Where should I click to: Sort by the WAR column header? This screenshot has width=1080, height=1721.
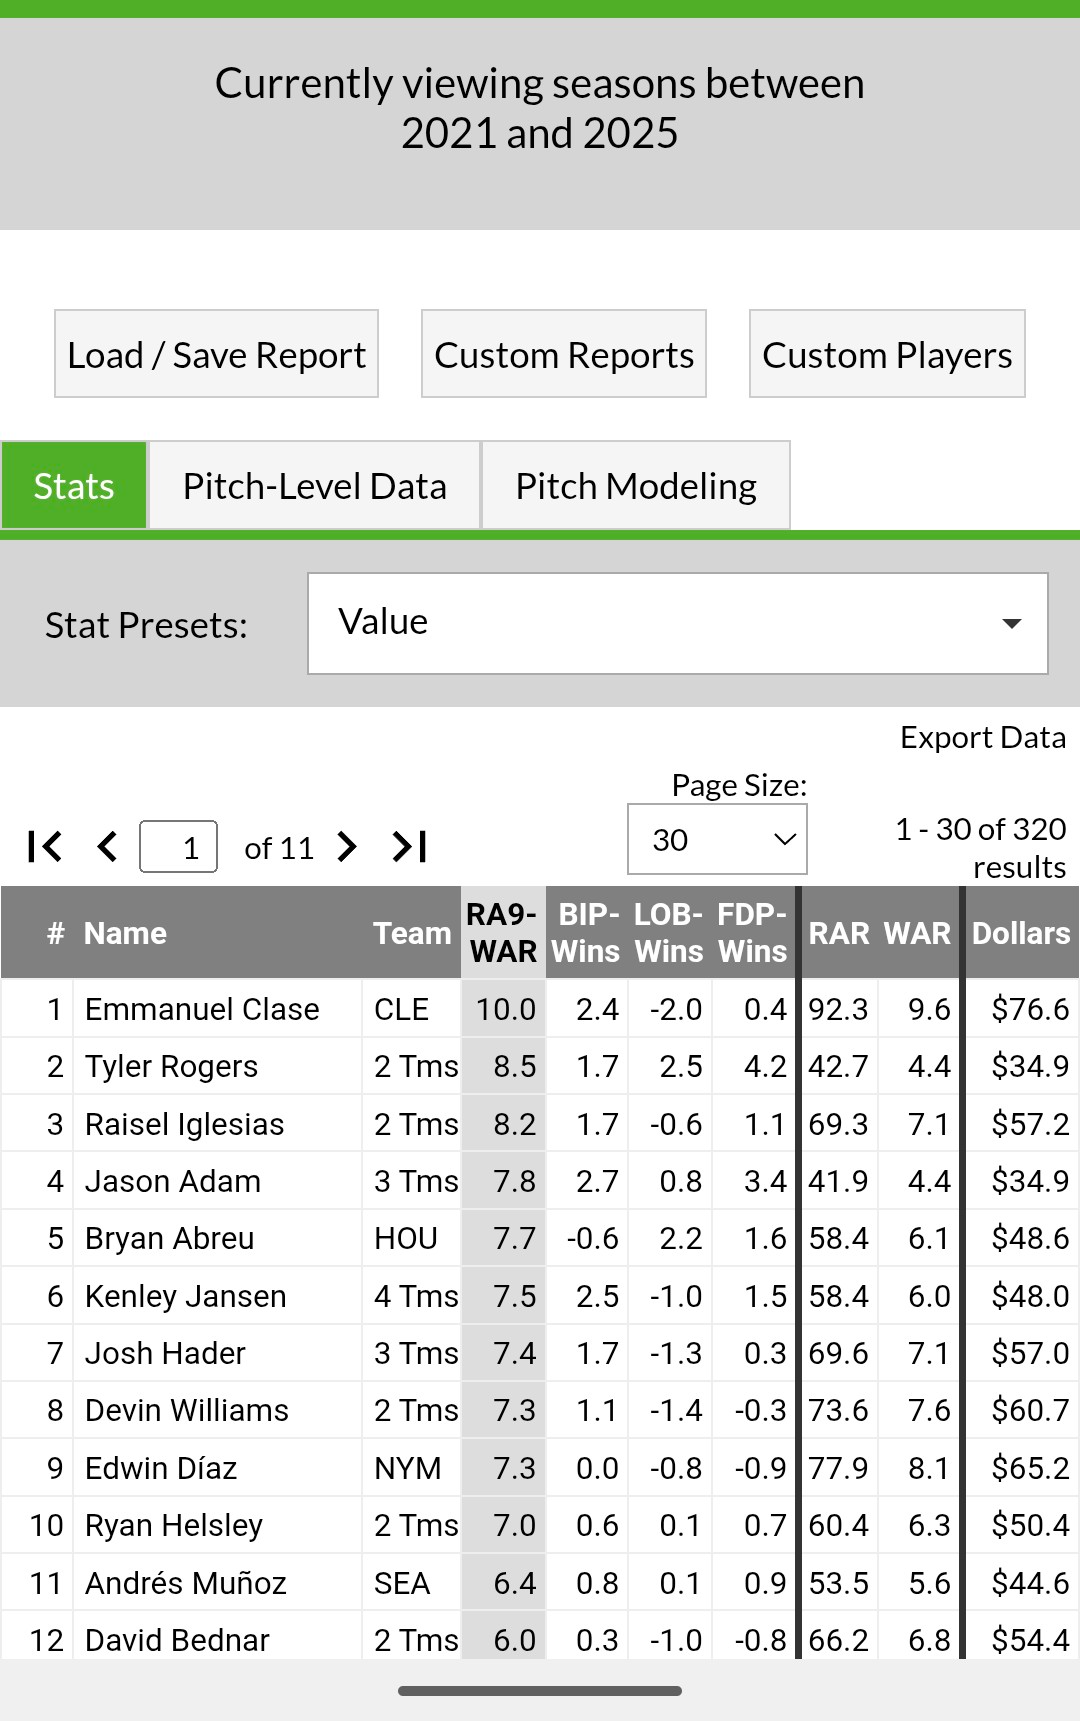[917, 933]
